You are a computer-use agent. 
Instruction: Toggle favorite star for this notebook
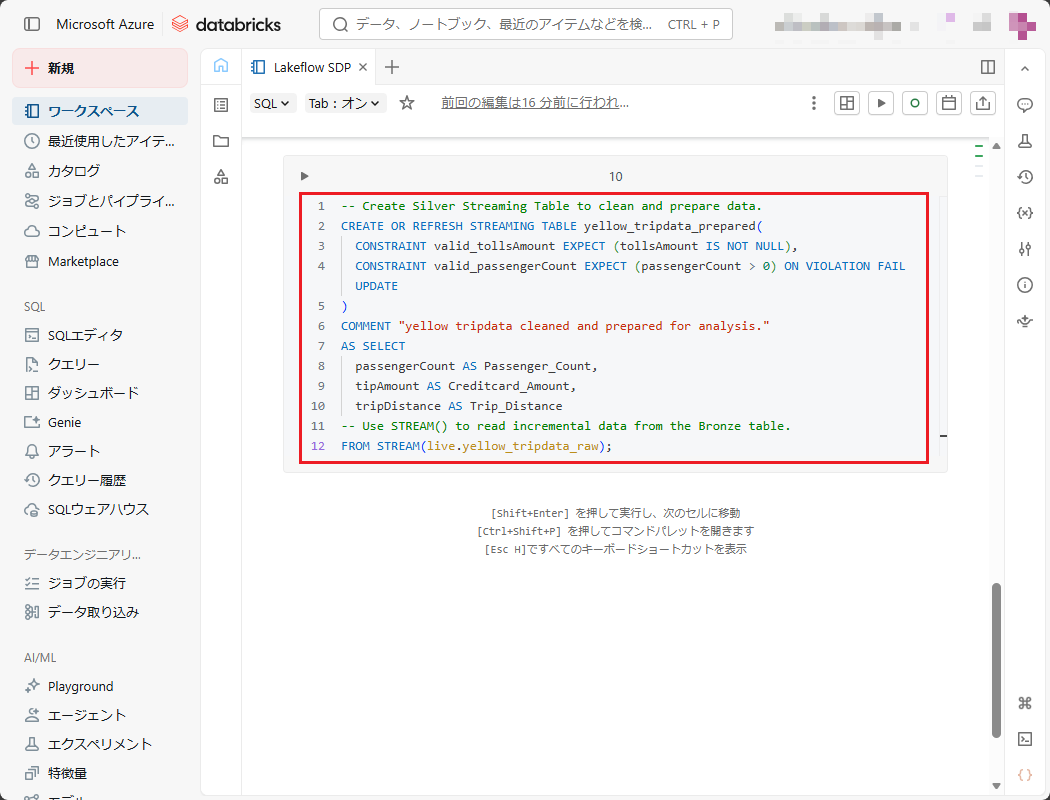407,103
